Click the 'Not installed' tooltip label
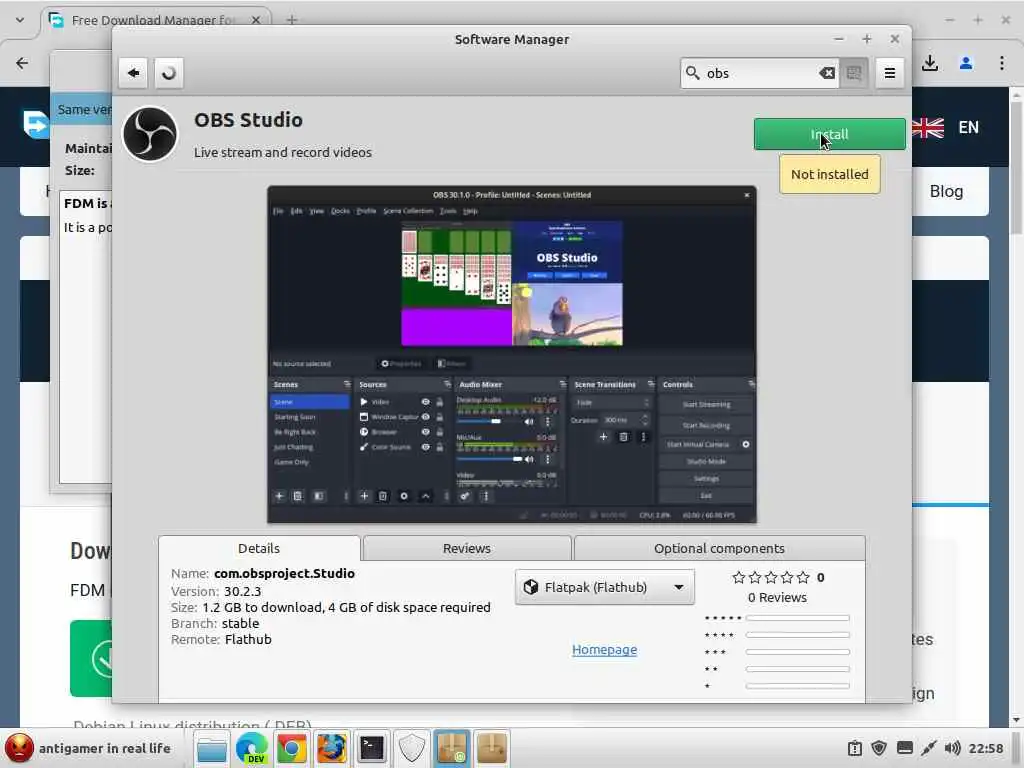Viewport: 1024px width, 768px height. pos(829,174)
